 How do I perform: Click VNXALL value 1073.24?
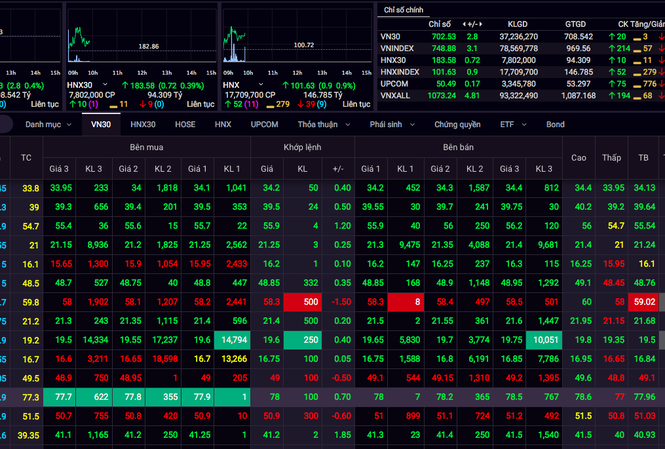441,95
